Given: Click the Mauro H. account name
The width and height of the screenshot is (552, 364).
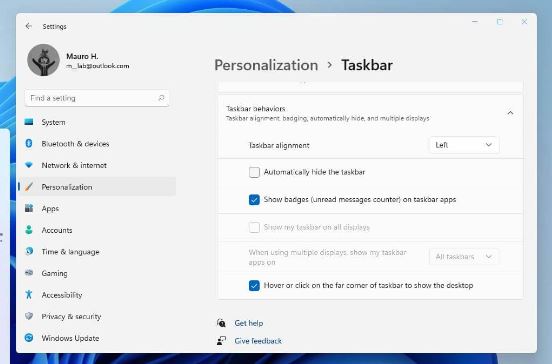Looking at the screenshot, I should (82, 56).
